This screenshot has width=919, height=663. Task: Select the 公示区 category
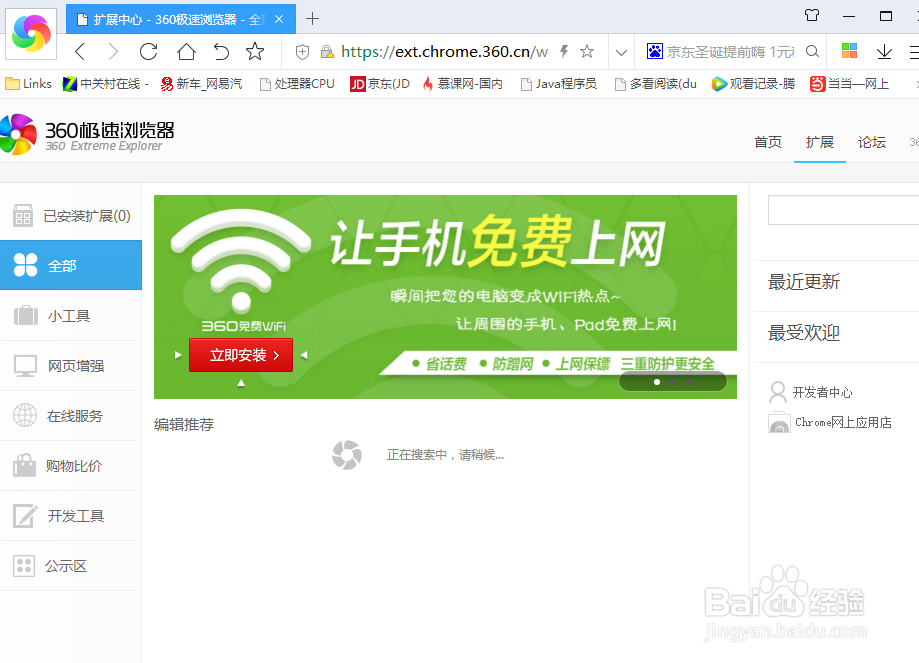pyautogui.click(x=71, y=566)
